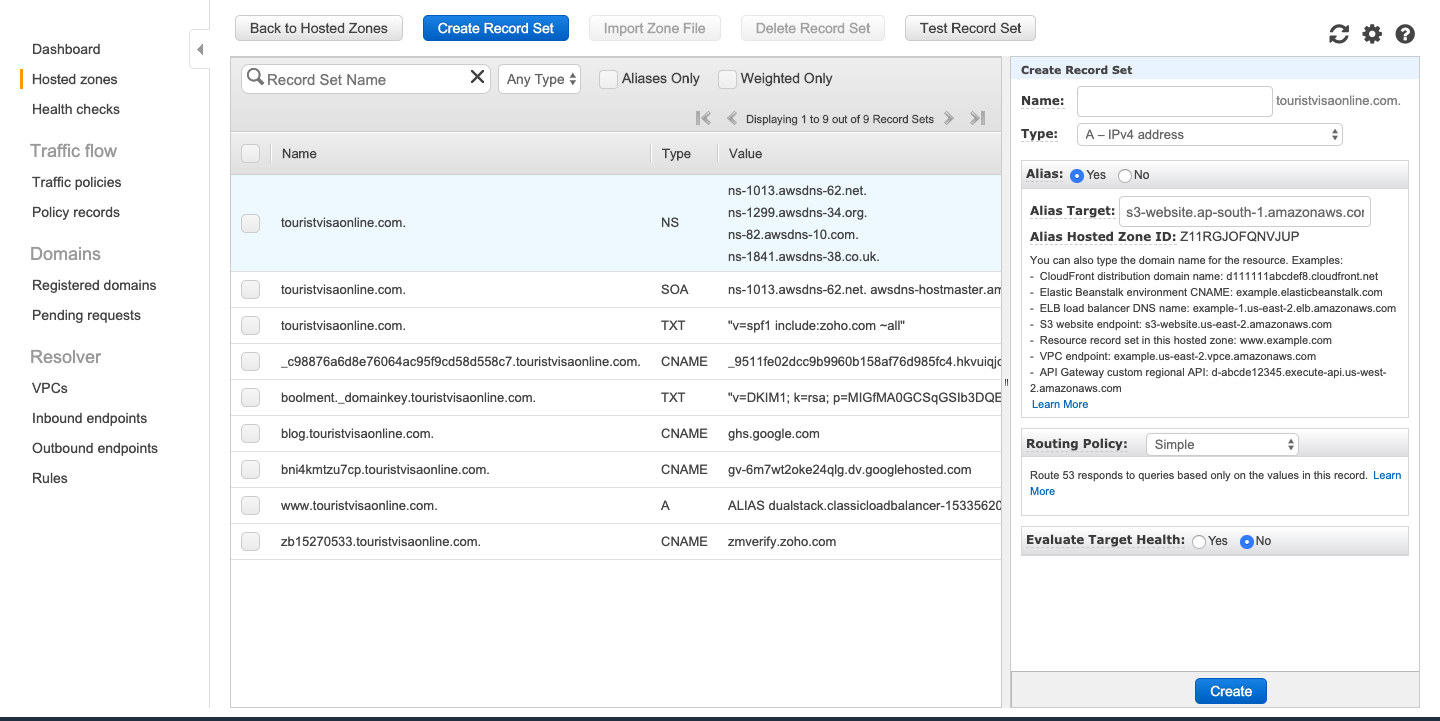Click the record set Name input field
This screenshot has height=721, width=1440.
1174,101
